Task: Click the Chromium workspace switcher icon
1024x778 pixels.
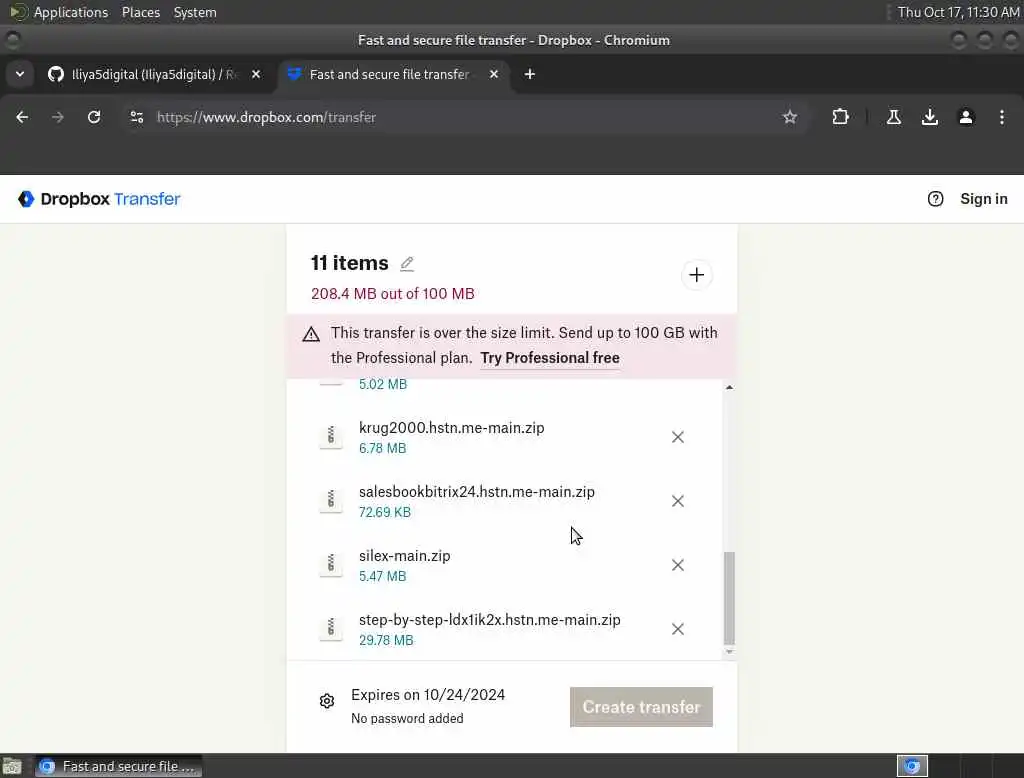Action: coord(912,766)
